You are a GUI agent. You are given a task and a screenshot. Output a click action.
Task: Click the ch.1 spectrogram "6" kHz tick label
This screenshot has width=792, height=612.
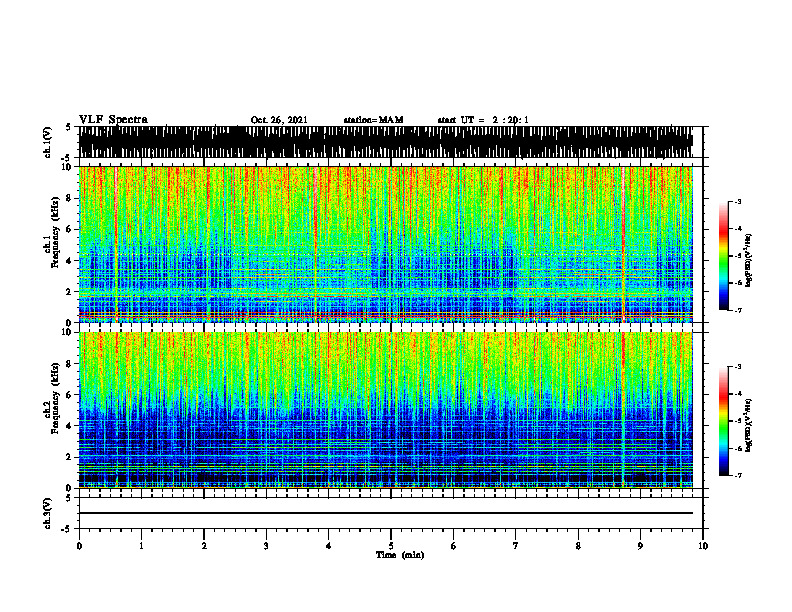tap(69, 230)
